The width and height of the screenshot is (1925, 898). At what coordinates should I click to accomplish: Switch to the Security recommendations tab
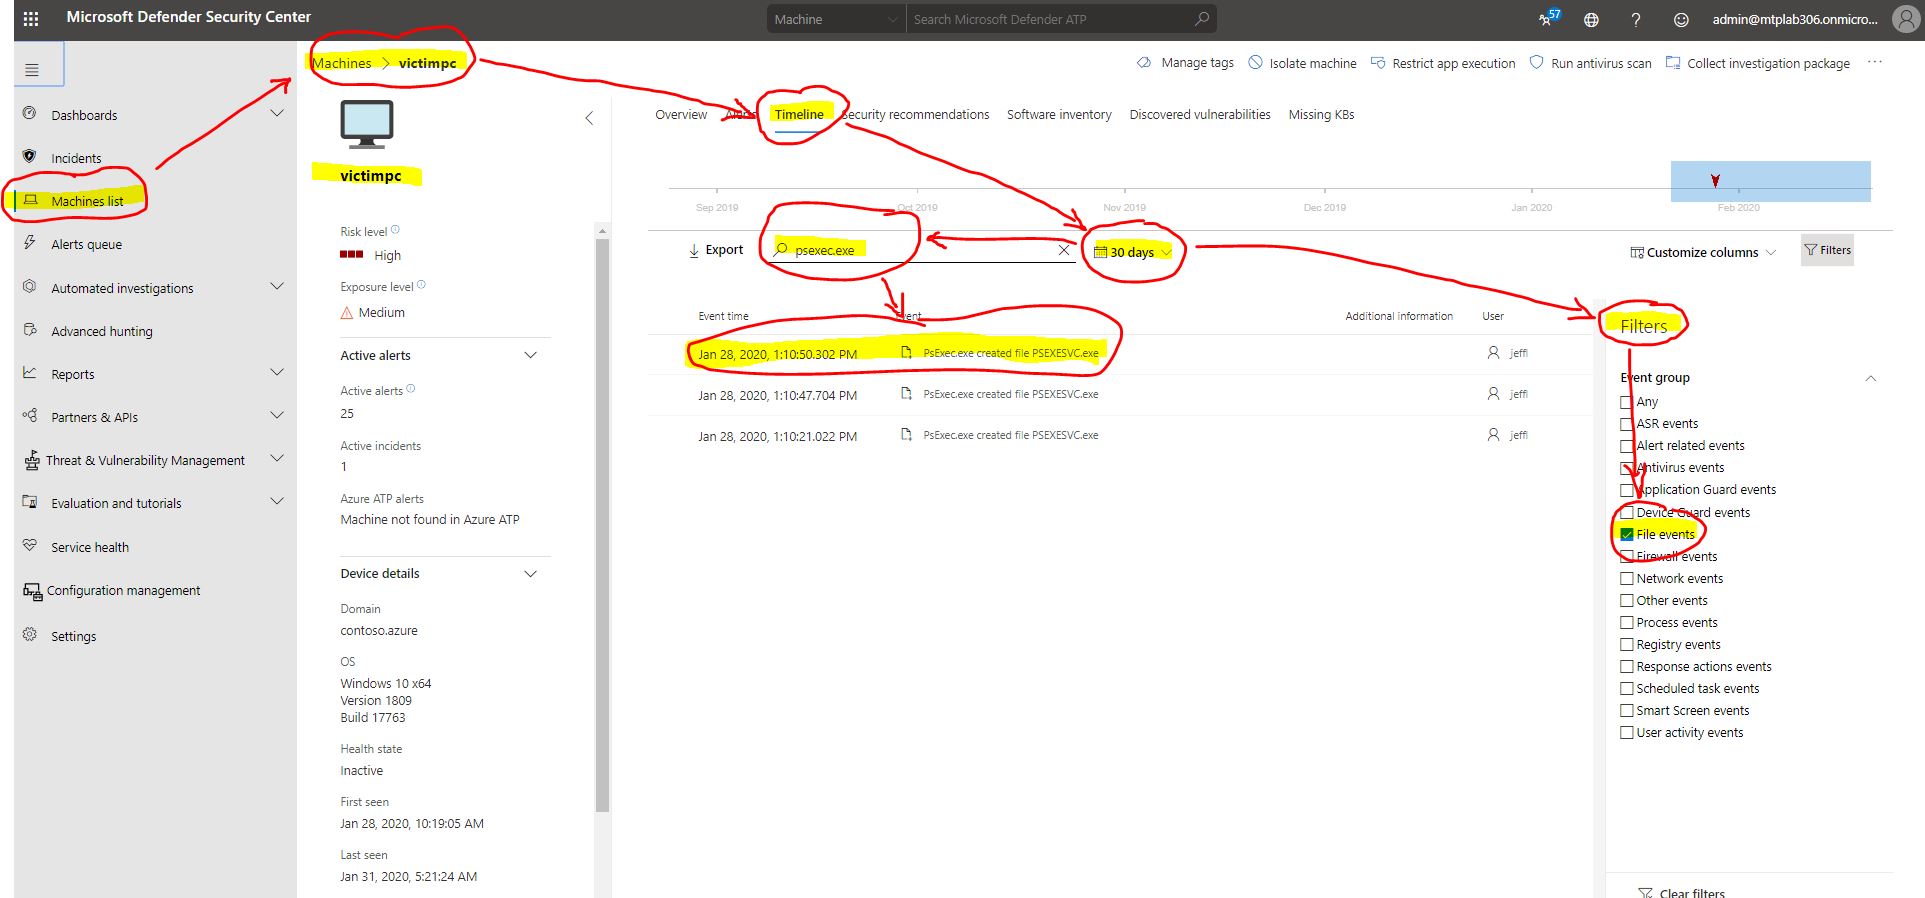(915, 115)
